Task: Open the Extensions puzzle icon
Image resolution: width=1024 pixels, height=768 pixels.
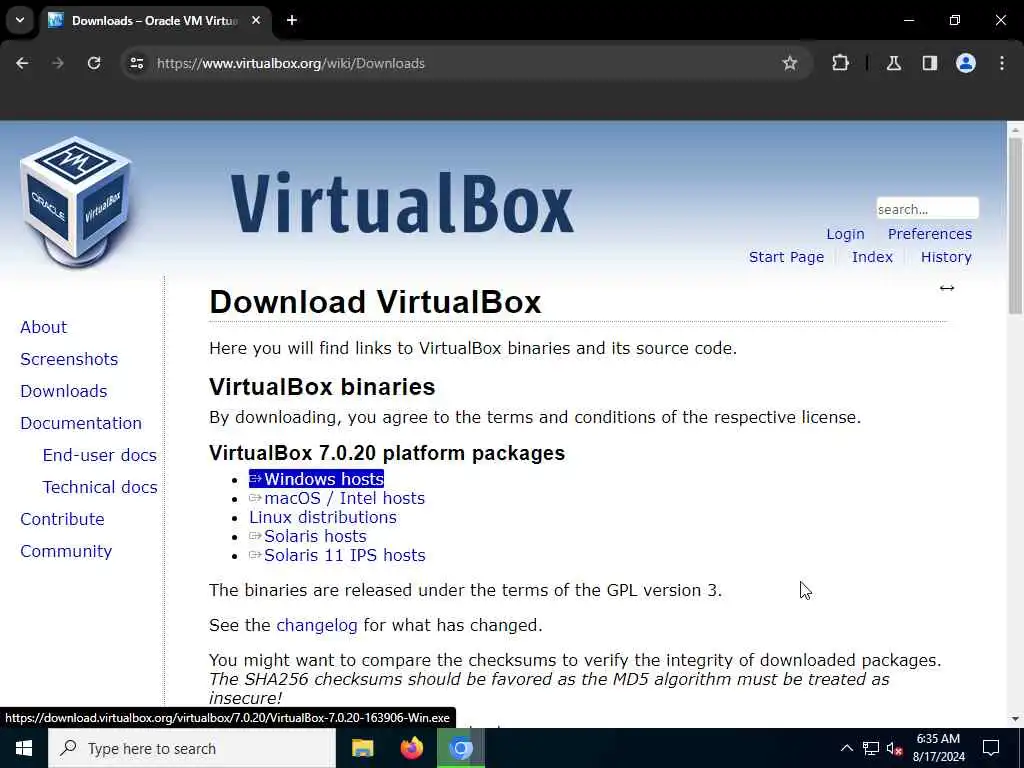Action: (840, 63)
